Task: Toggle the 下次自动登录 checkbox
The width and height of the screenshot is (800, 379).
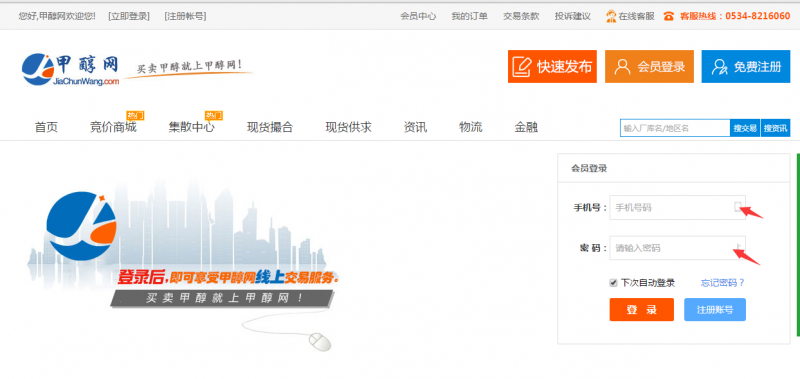Action: pos(613,283)
